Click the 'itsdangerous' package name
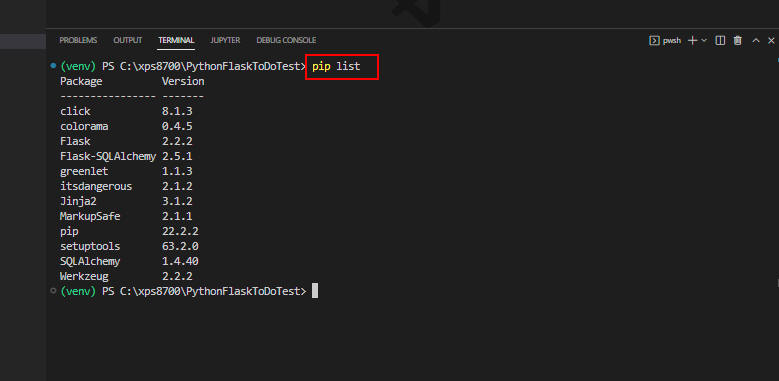This screenshot has width=779, height=381. pos(96,186)
